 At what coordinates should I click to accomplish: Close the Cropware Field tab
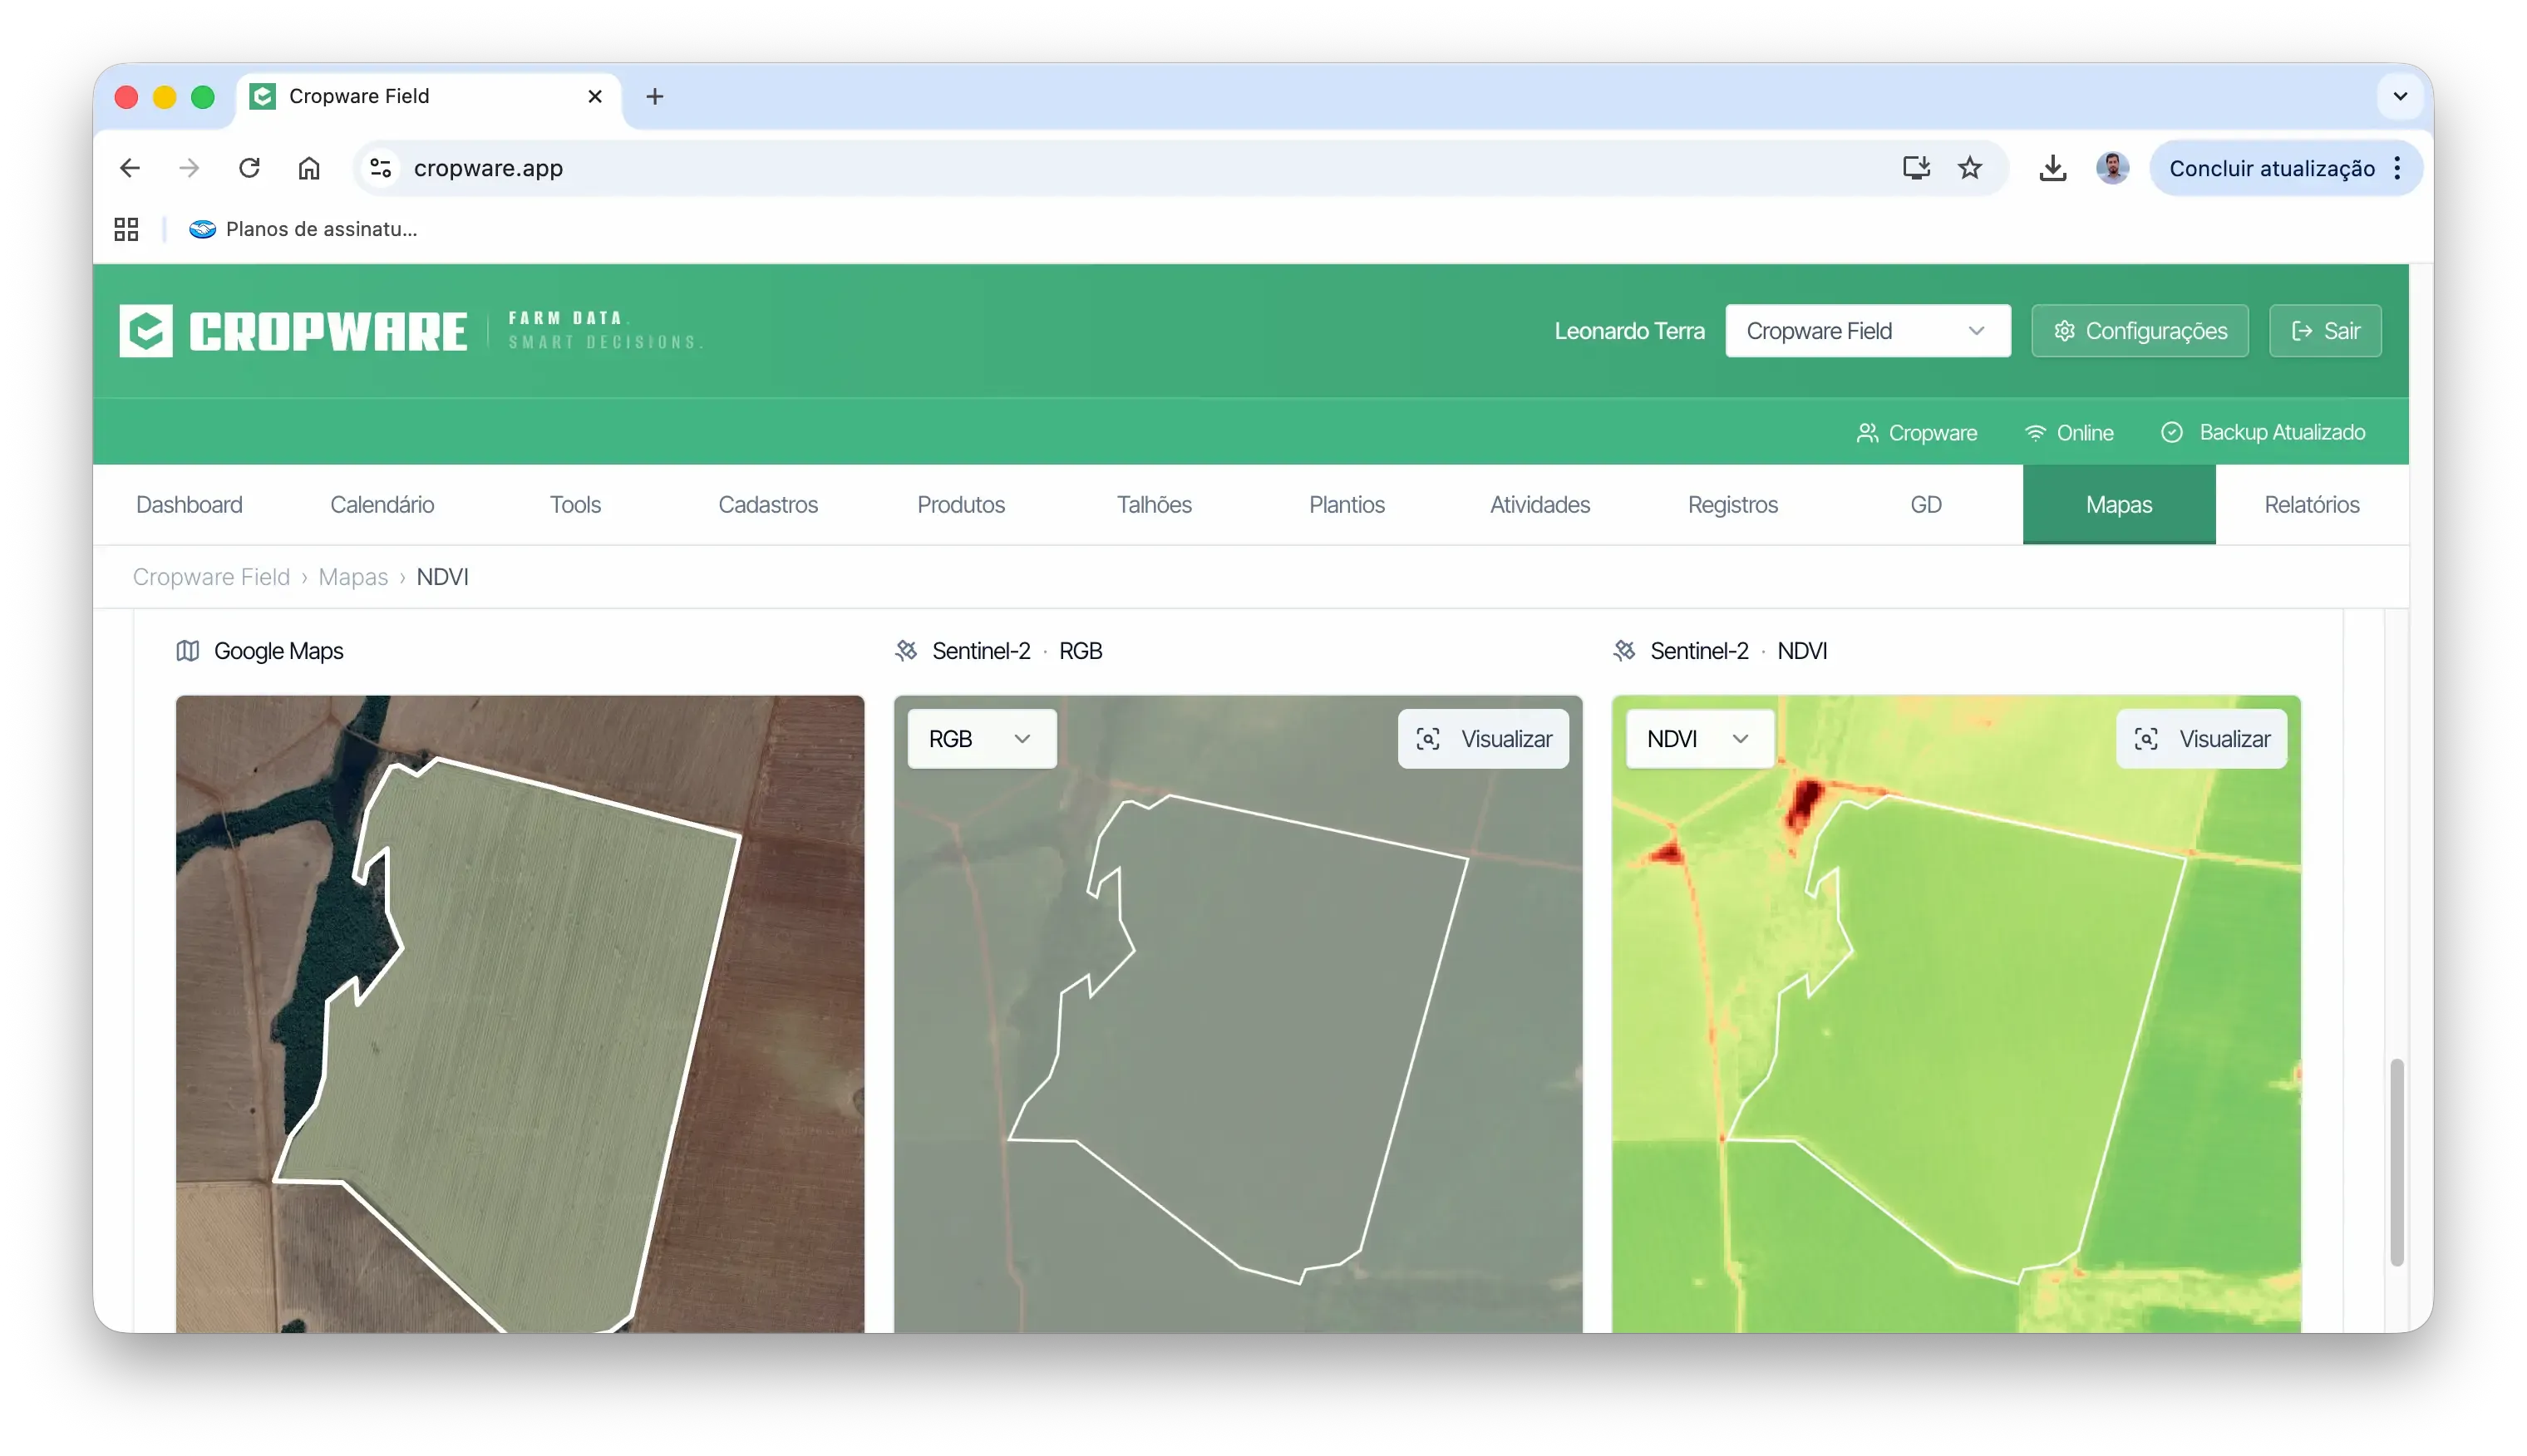[595, 96]
